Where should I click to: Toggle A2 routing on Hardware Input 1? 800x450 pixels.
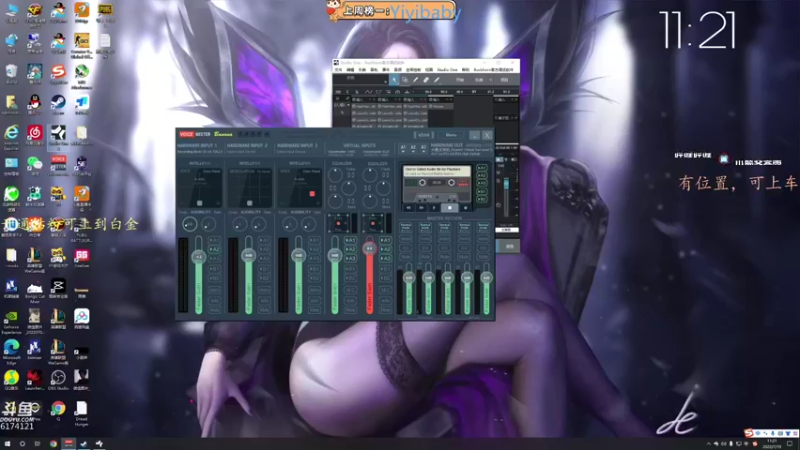(x=214, y=249)
